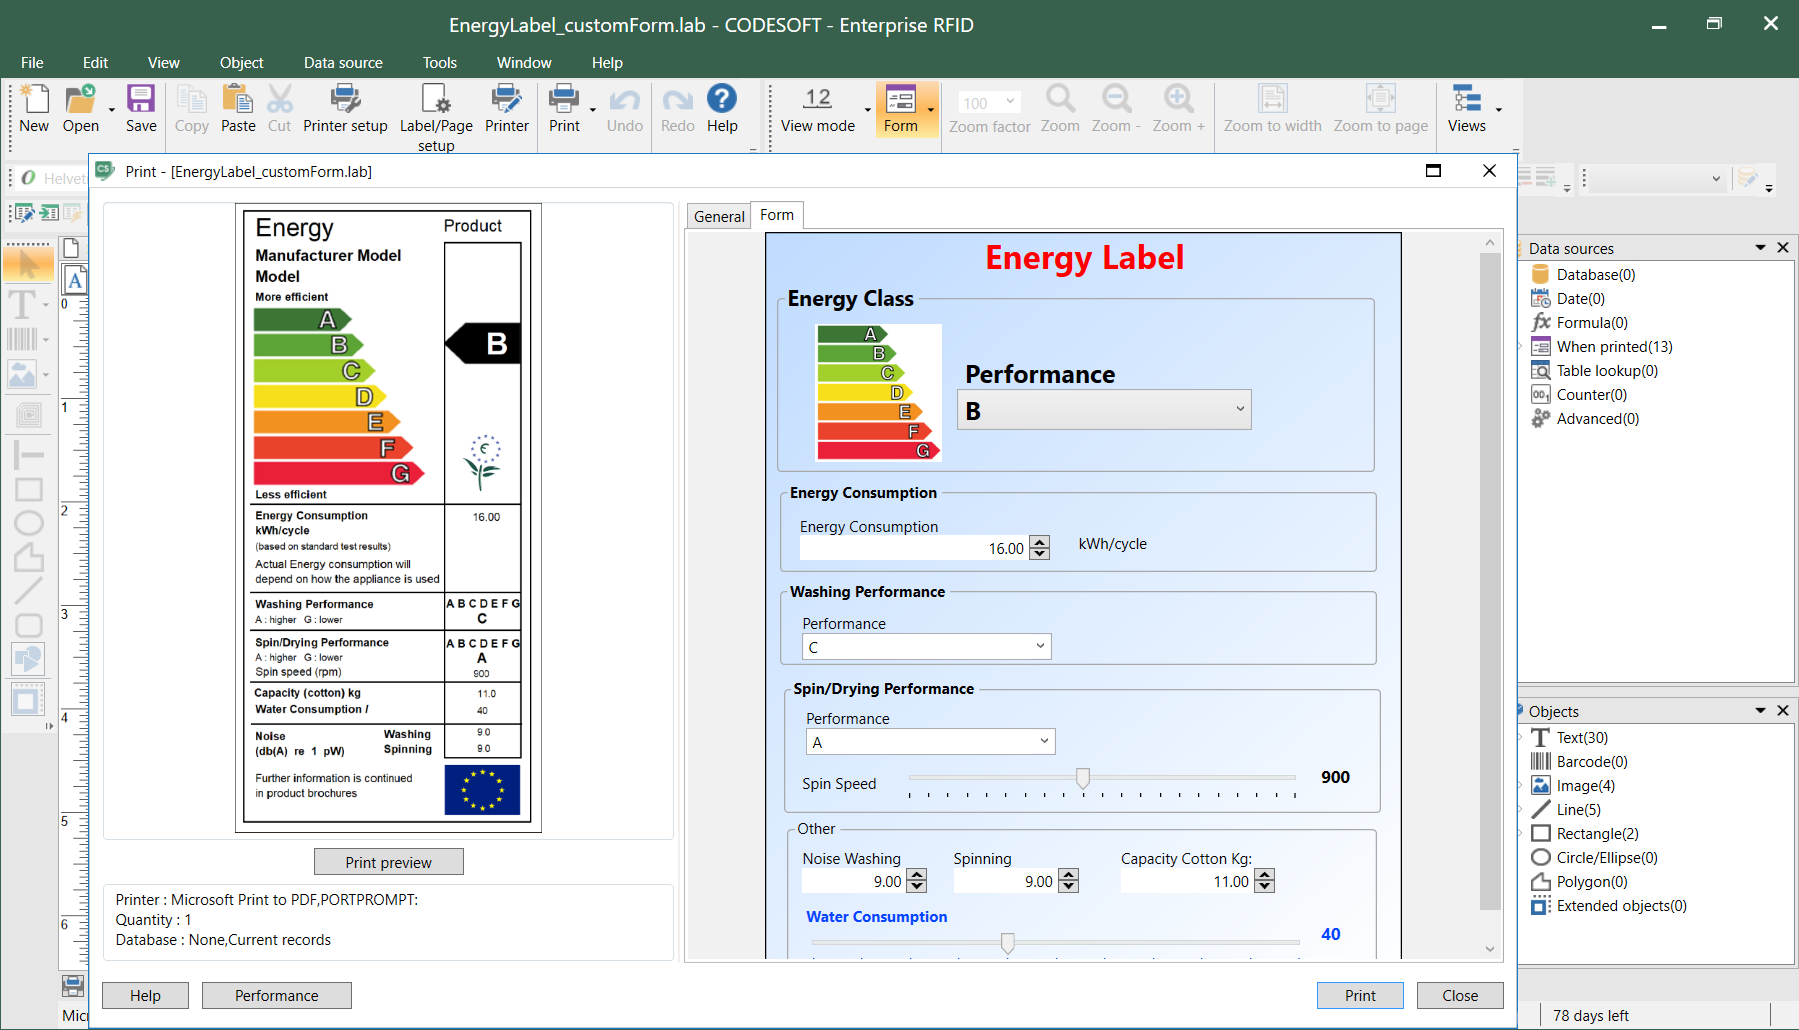Select the Image insertion tool

coord(20,375)
